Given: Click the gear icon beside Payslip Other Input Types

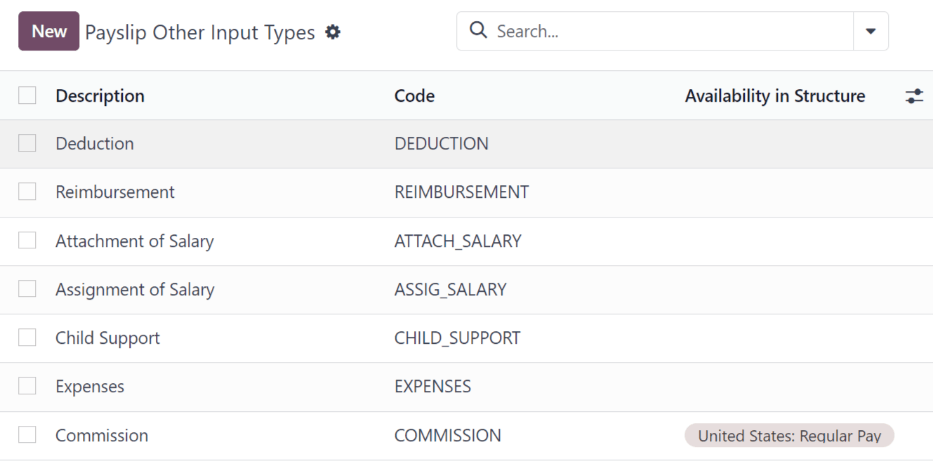Looking at the screenshot, I should point(333,32).
